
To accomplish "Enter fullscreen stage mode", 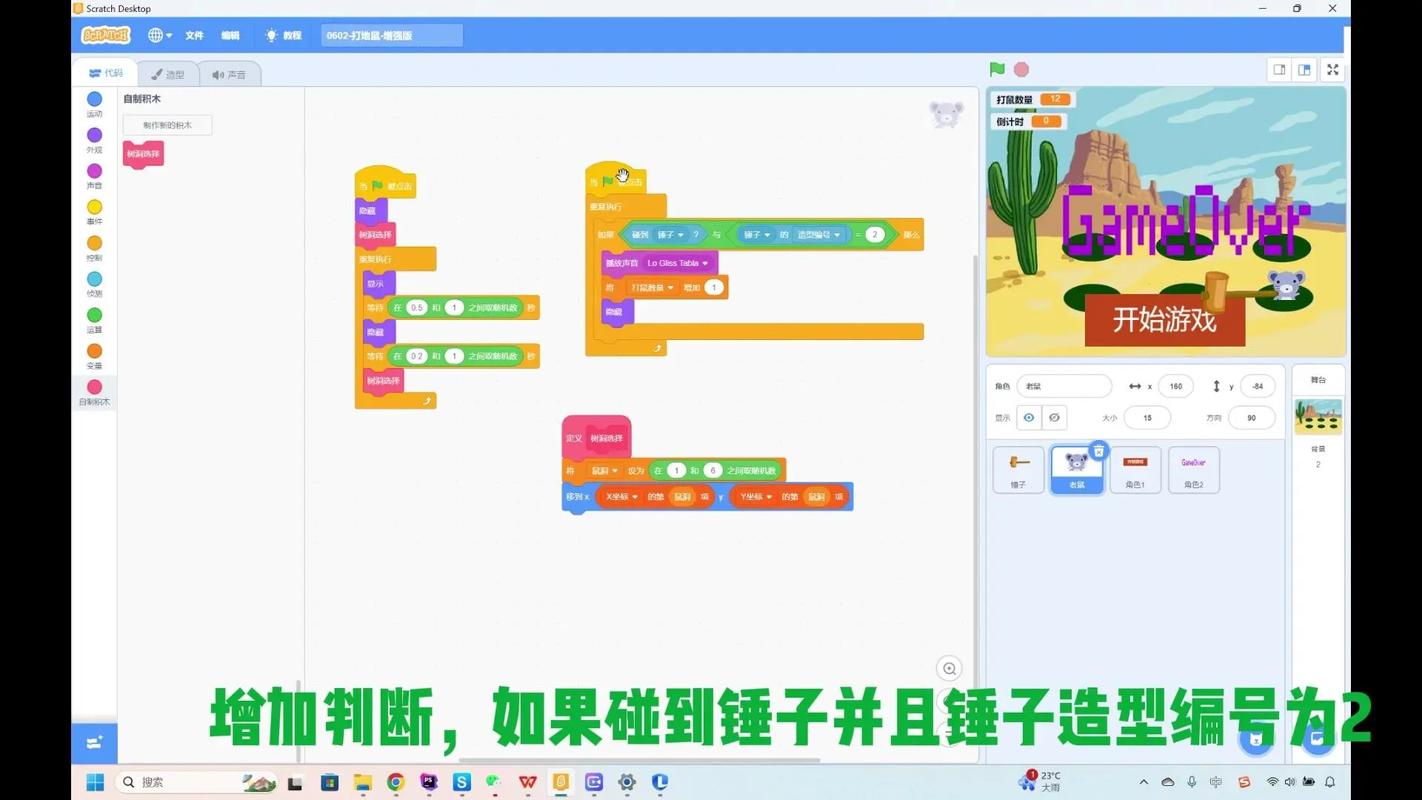I will tap(1333, 69).
